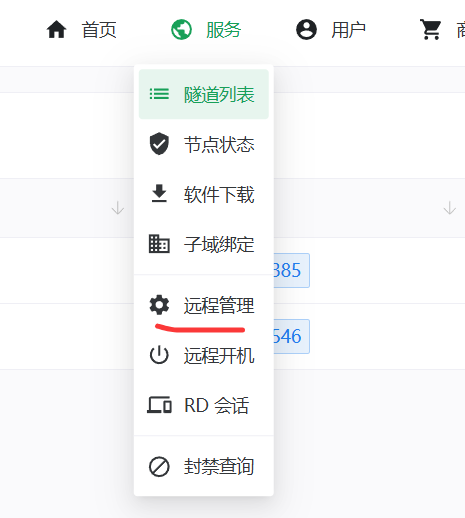Click the gear icon for 远程管理
Image resolution: width=465 pixels, height=518 pixels.
(159, 305)
